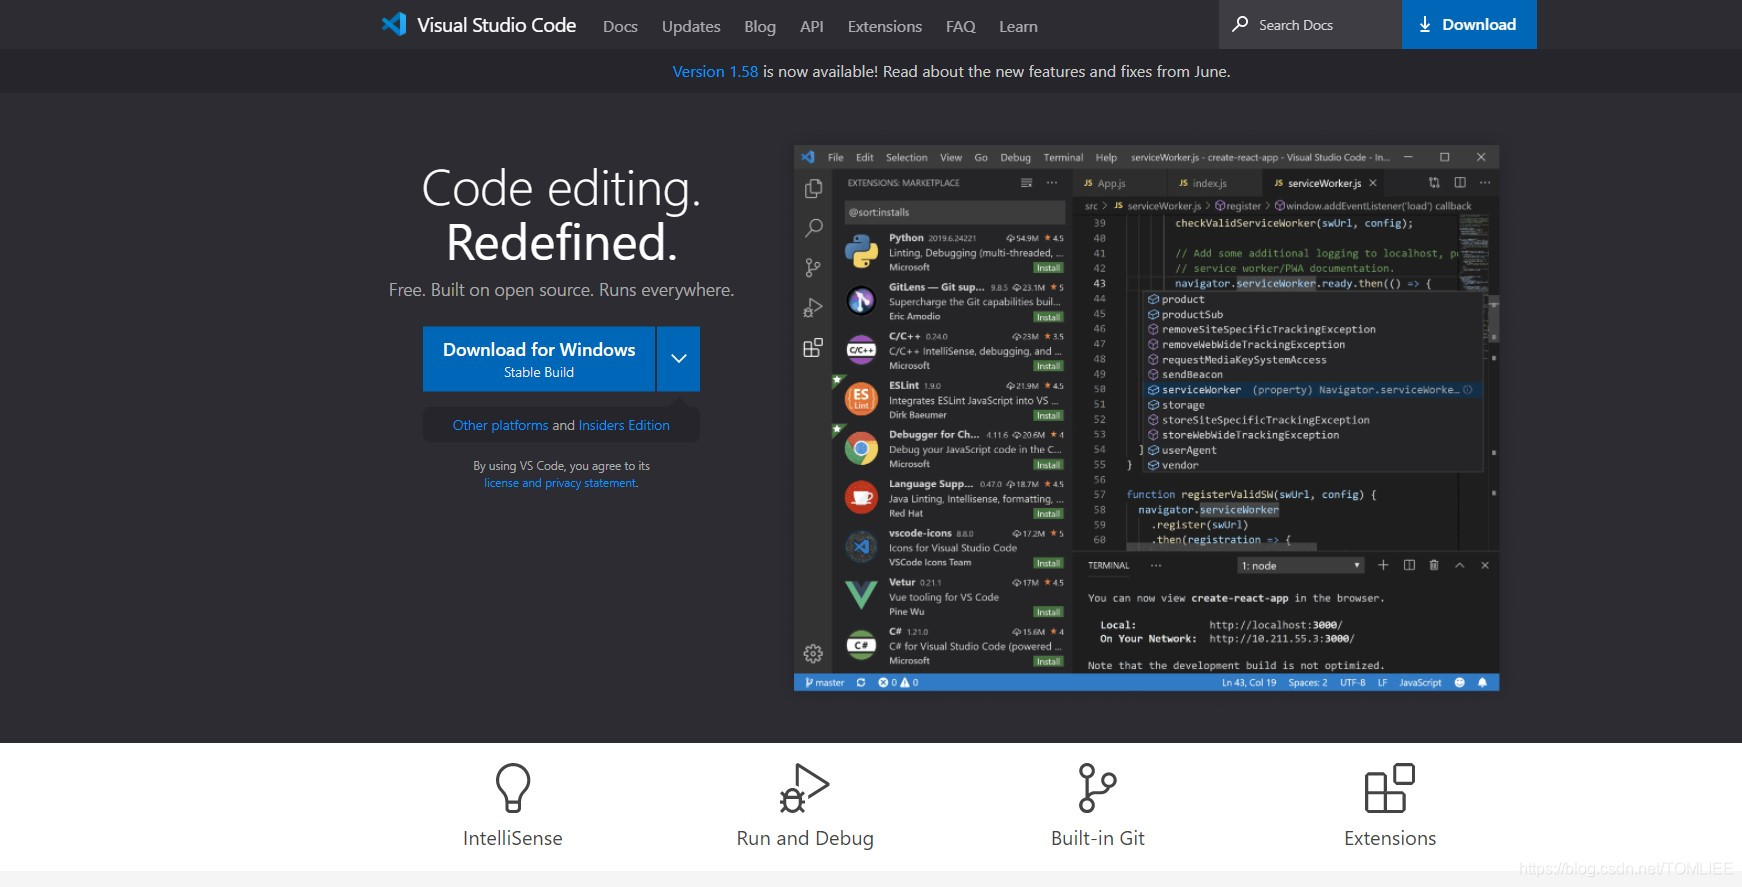Click Install on the GitLens extension
Viewport: 1742px width, 887px height.
(1048, 317)
